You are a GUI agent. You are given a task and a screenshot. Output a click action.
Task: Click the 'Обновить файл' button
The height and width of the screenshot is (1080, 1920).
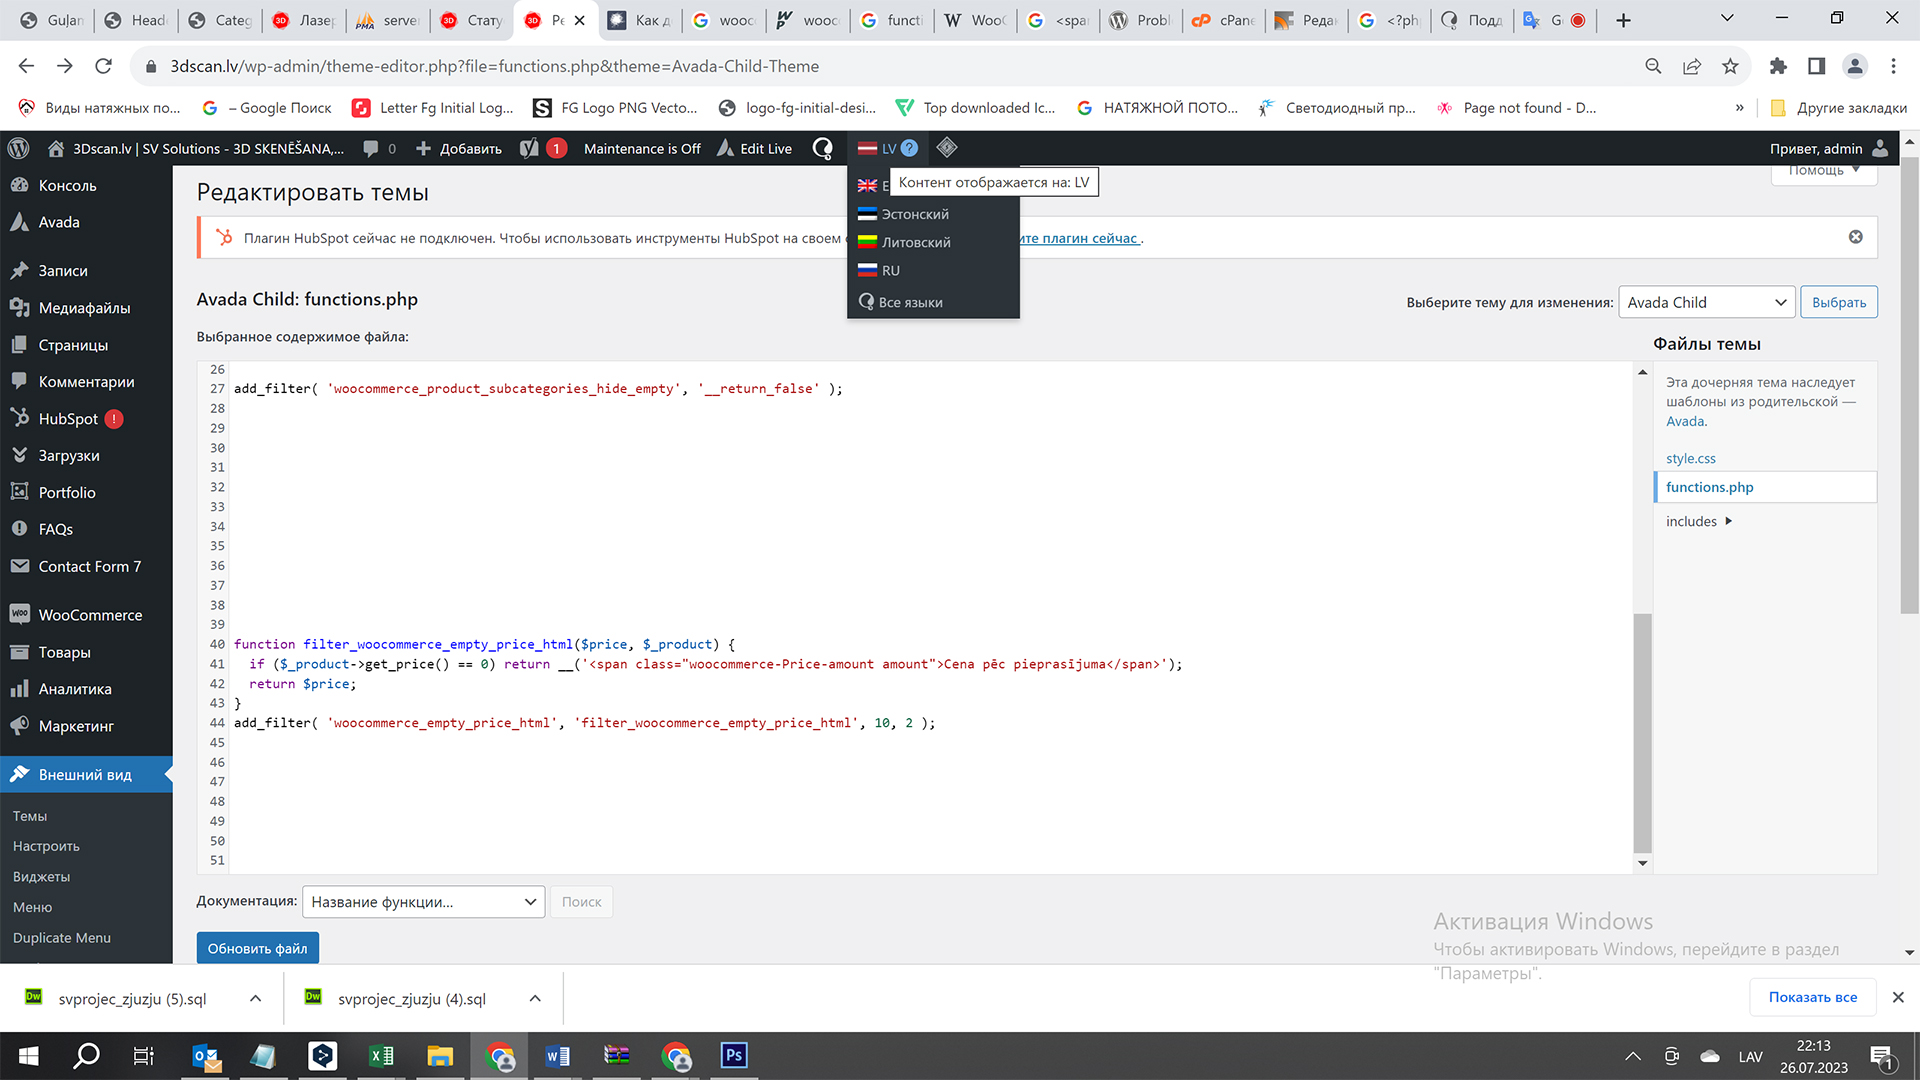(x=257, y=948)
